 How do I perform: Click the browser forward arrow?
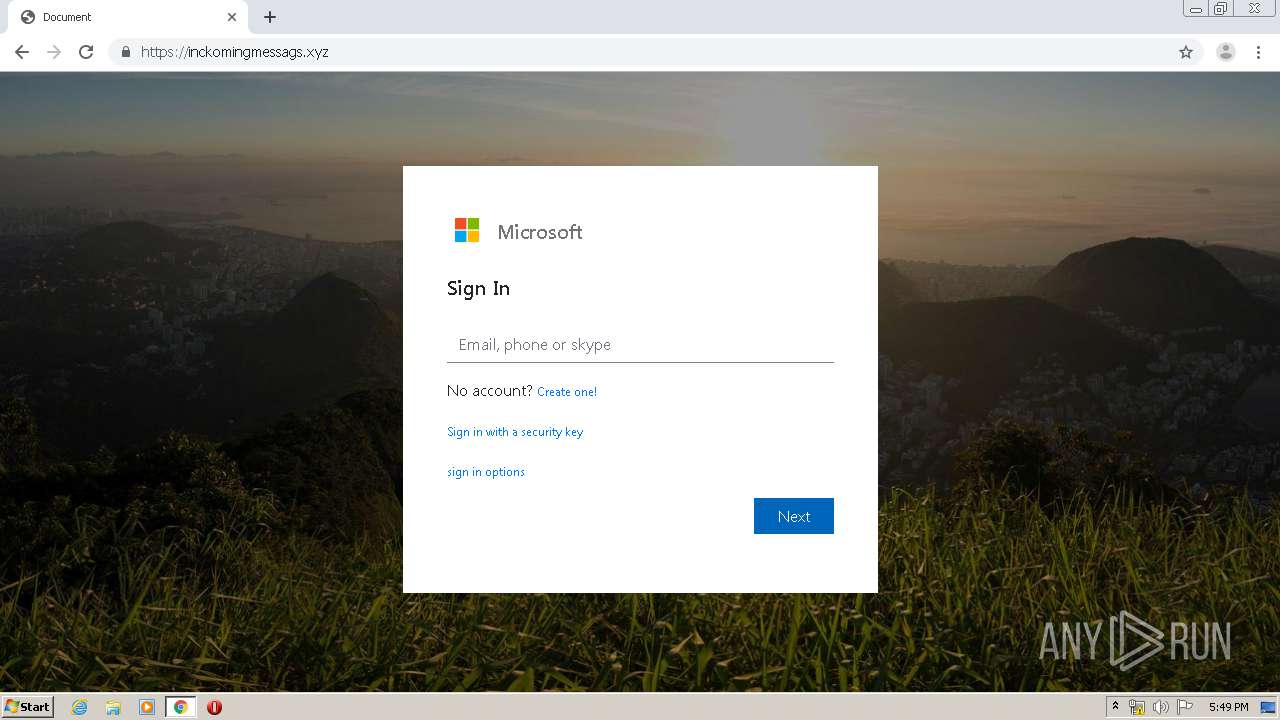point(54,52)
